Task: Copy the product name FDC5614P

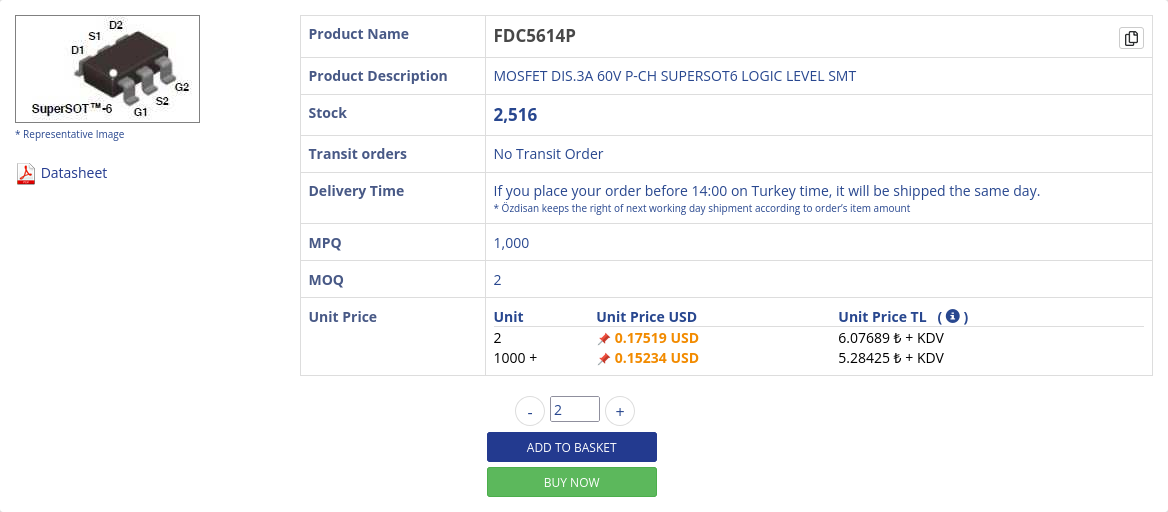Action: coord(1131,38)
